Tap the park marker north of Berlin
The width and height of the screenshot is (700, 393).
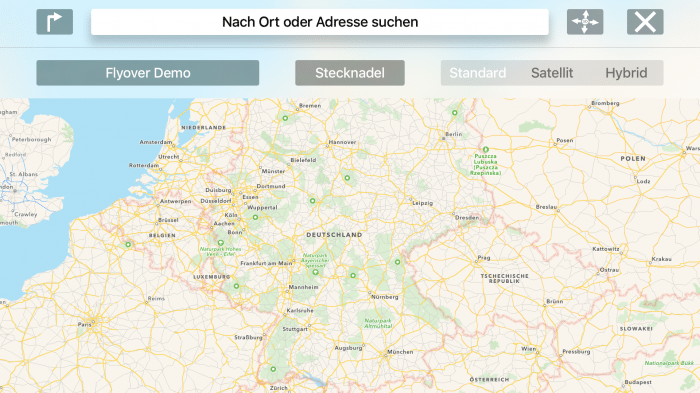(454, 113)
